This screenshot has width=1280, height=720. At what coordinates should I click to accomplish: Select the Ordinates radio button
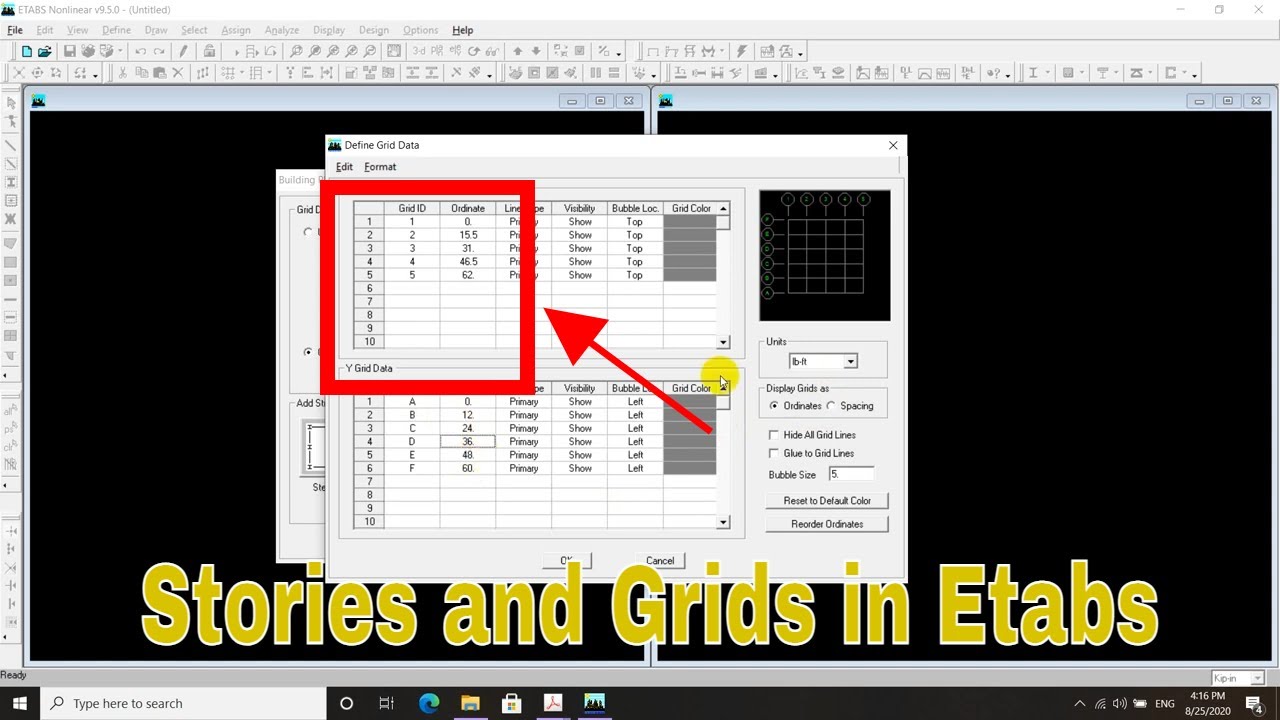[x=775, y=406]
